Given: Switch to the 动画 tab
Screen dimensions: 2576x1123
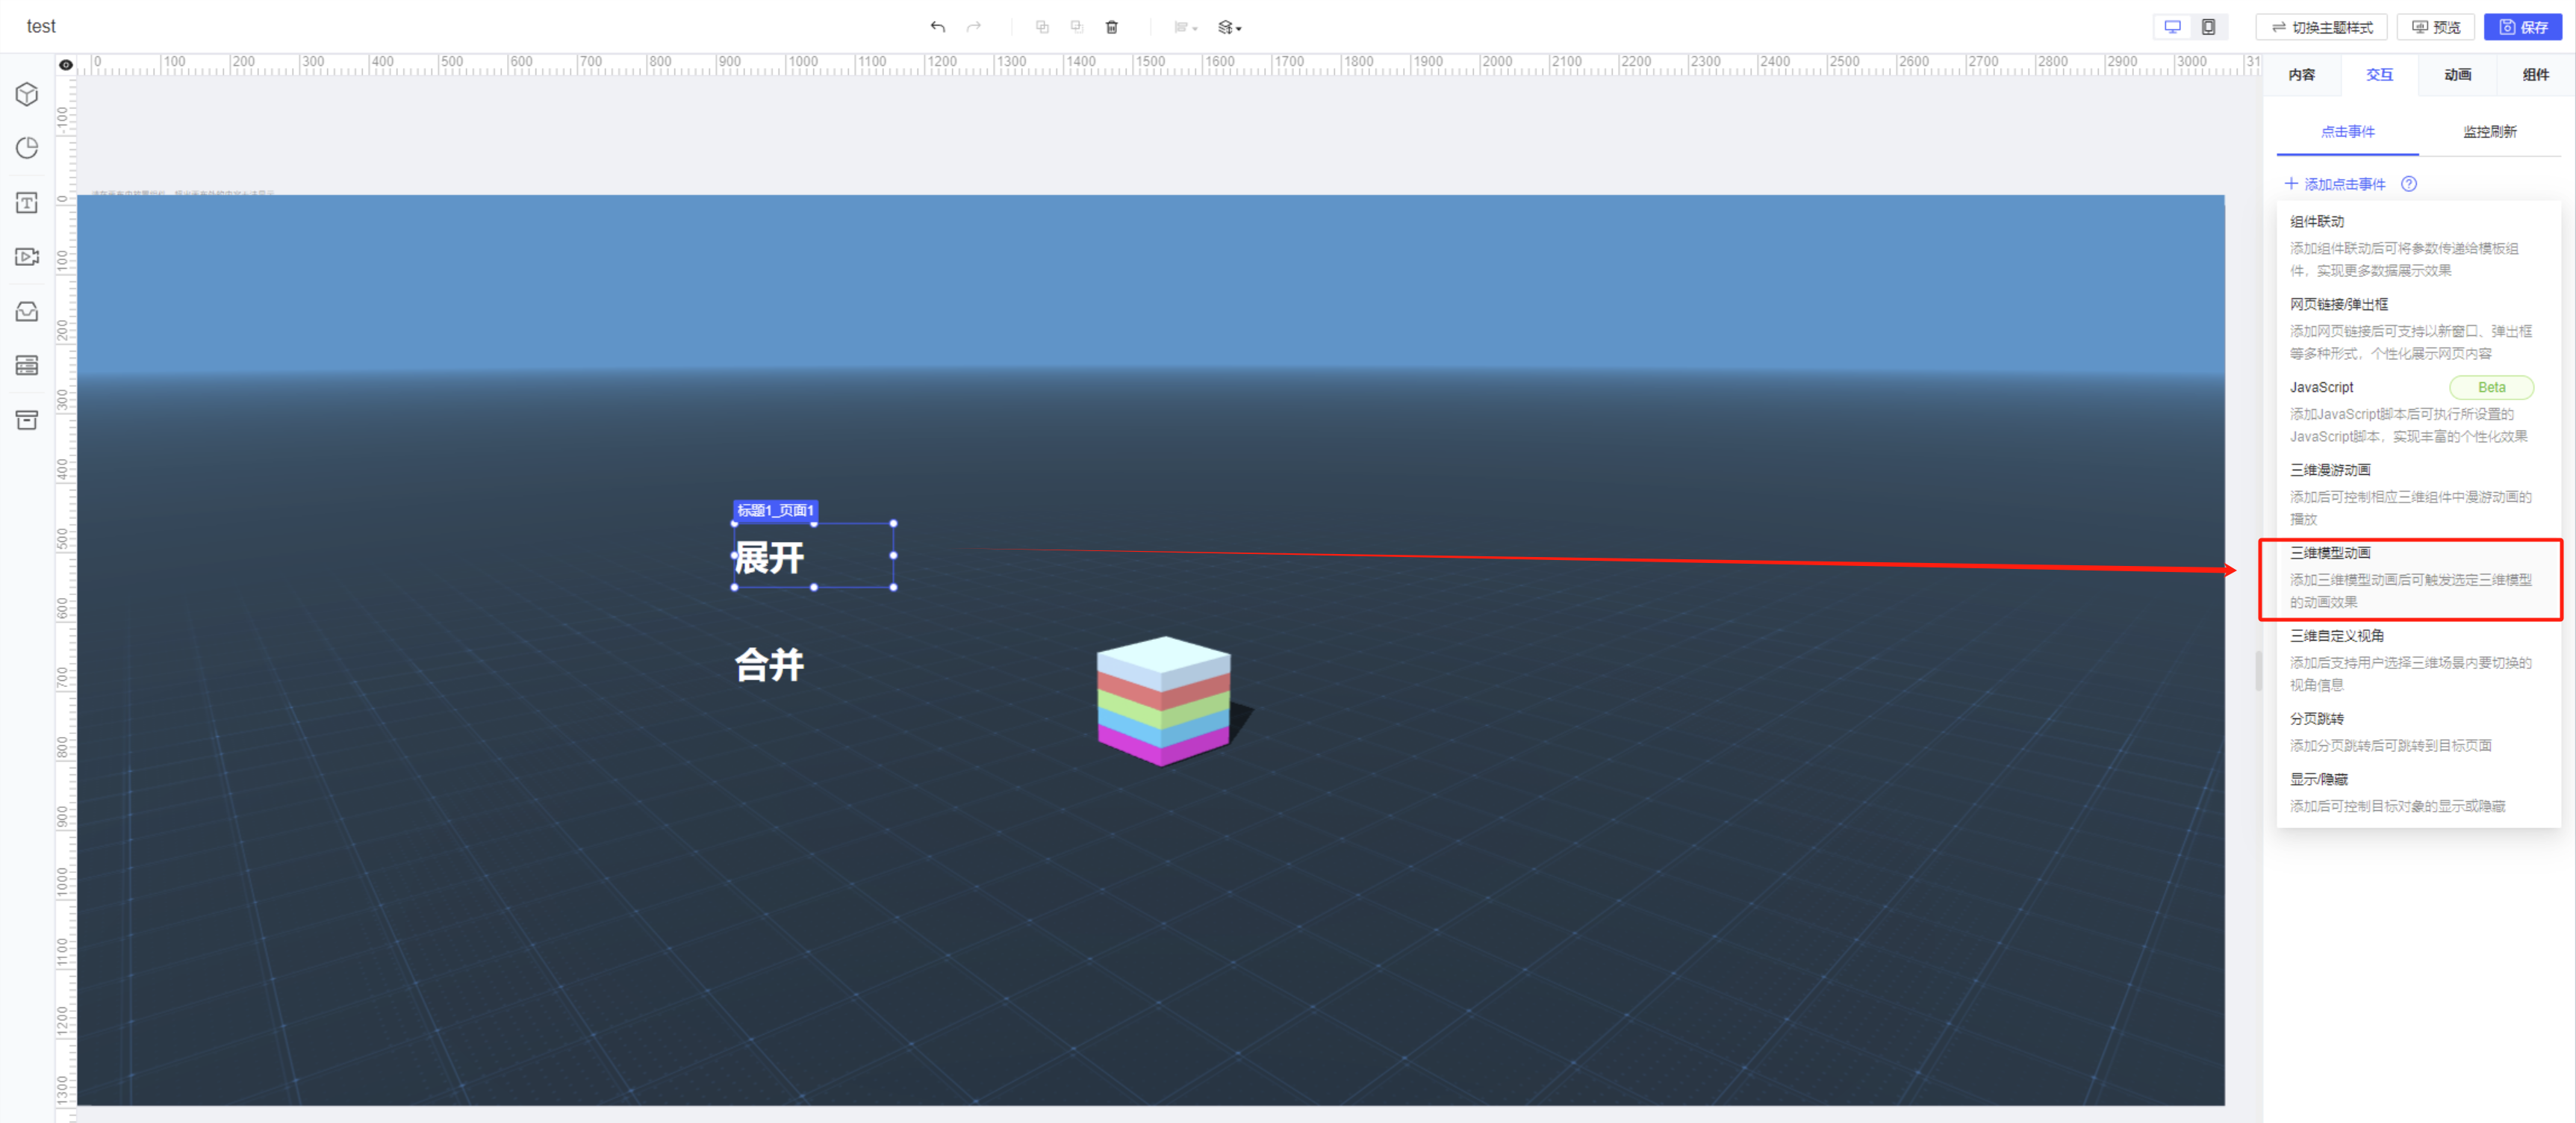Looking at the screenshot, I should pos(2457,75).
